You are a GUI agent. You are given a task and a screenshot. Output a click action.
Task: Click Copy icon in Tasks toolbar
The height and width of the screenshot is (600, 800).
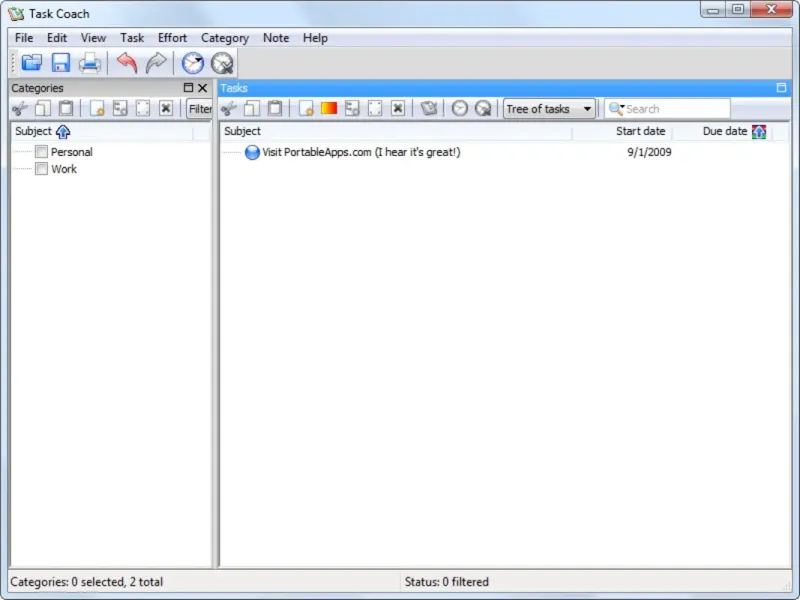point(252,108)
